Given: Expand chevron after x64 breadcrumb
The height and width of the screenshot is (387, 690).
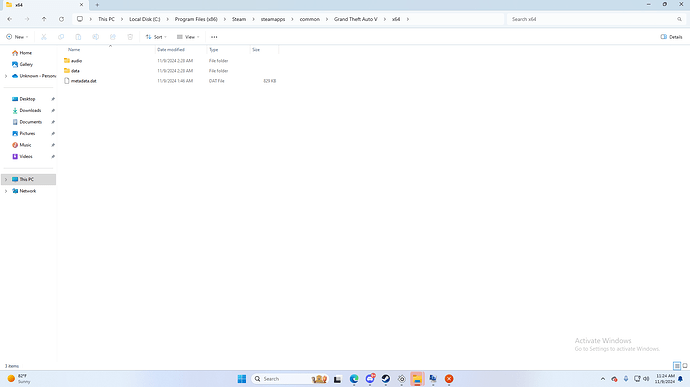Looking at the screenshot, I should click(x=407, y=19).
